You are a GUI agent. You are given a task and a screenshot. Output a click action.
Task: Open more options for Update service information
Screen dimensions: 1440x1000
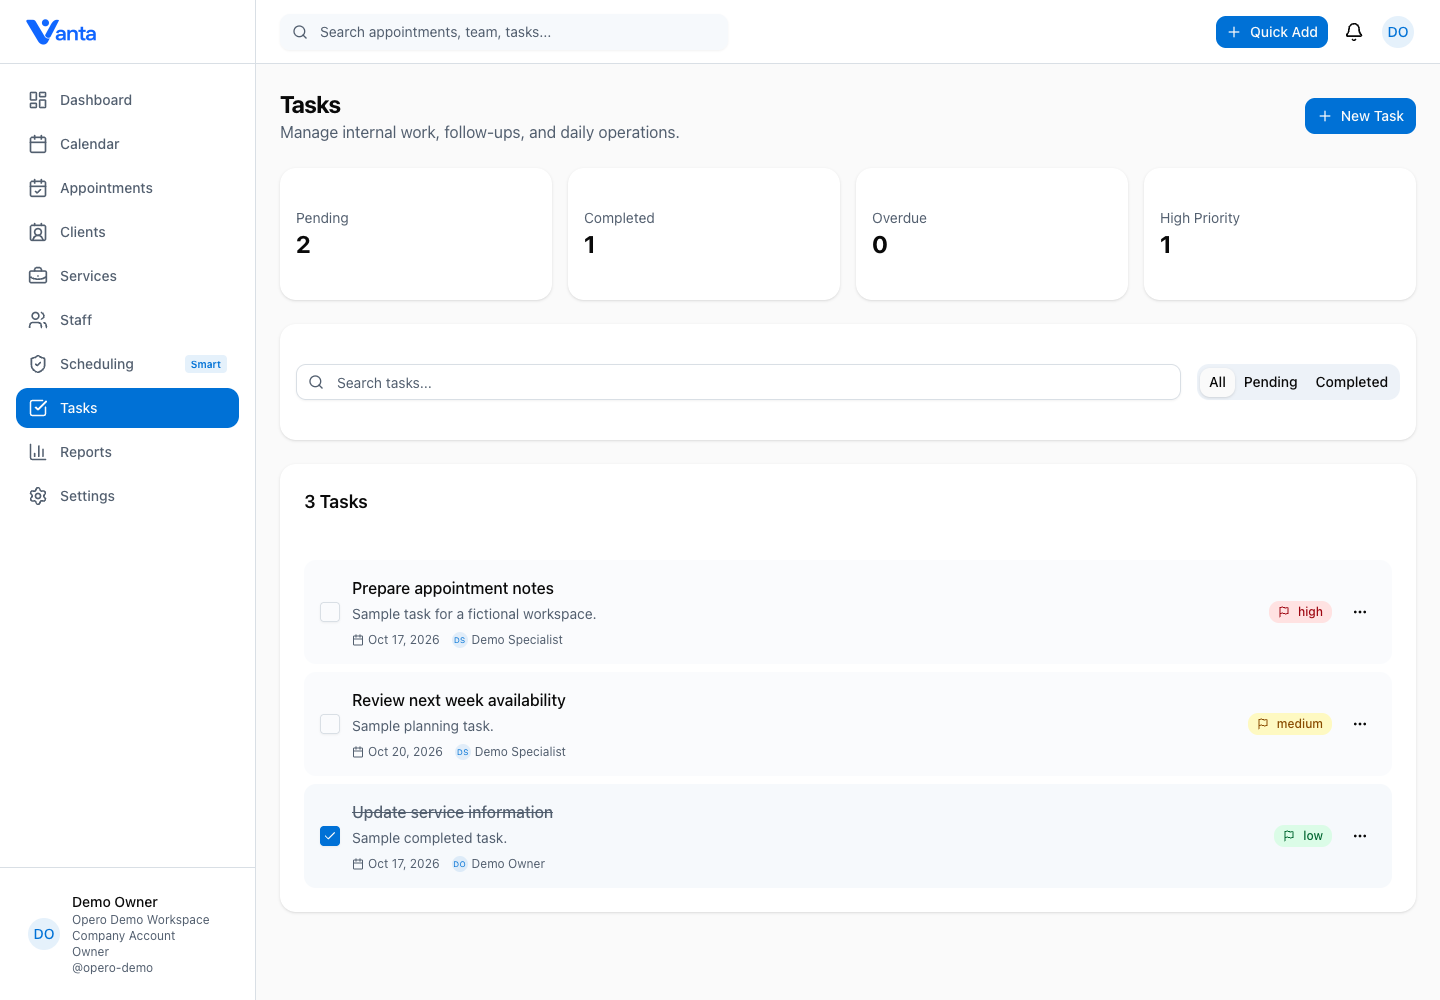(x=1360, y=836)
